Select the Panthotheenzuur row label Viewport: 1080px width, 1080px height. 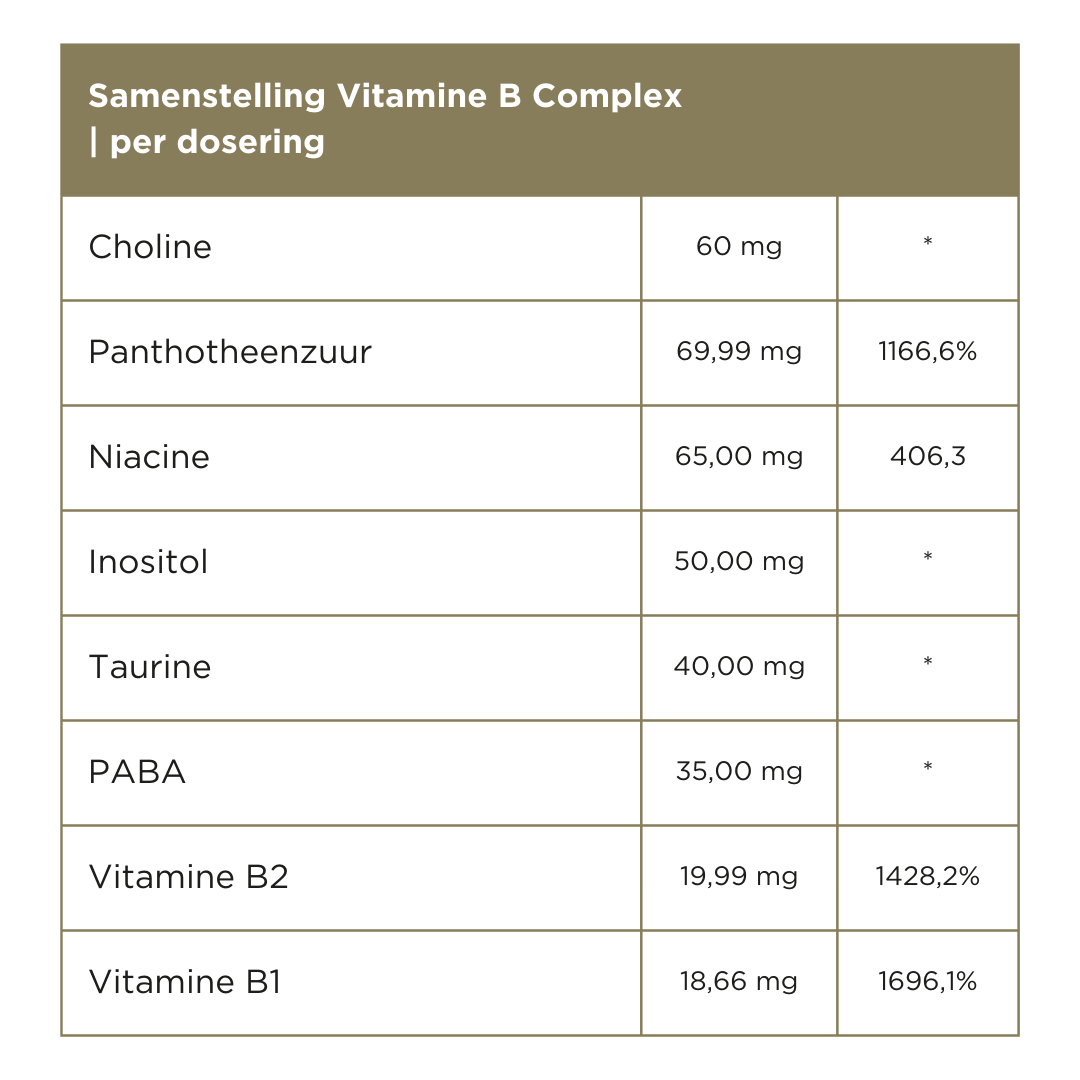coord(230,352)
